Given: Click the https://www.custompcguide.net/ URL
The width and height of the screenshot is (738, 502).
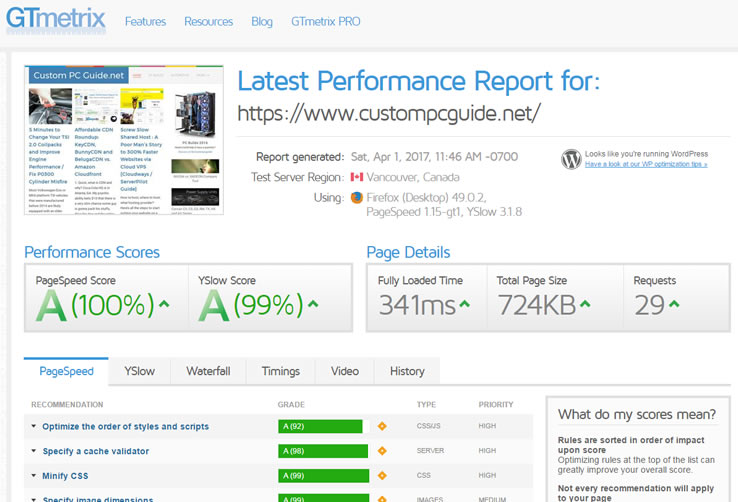Looking at the screenshot, I should coord(389,114).
